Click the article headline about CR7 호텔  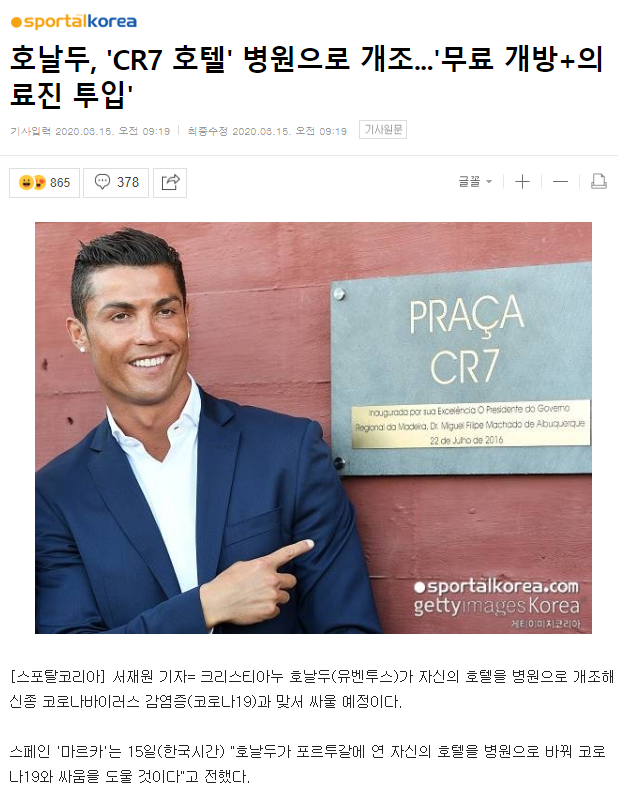[x=306, y=76]
